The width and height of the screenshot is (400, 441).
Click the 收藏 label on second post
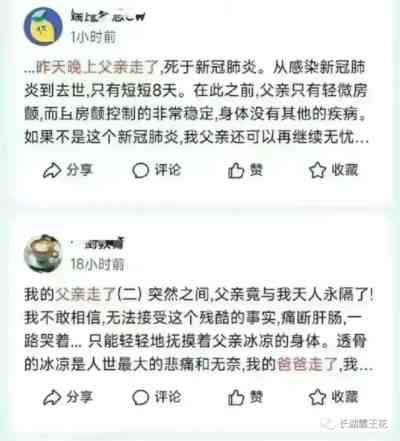[x=345, y=397]
